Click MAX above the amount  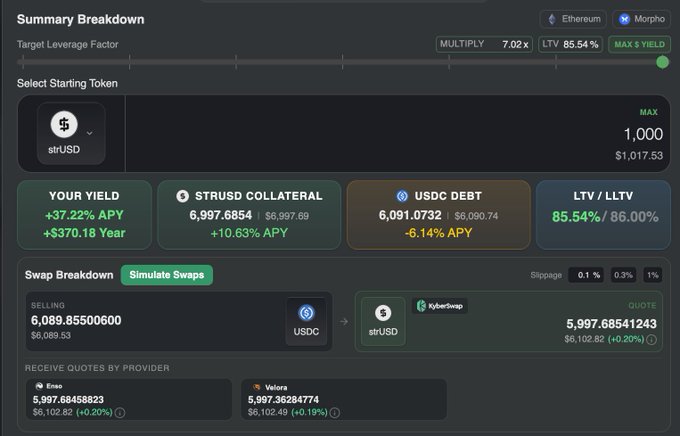[648, 112]
